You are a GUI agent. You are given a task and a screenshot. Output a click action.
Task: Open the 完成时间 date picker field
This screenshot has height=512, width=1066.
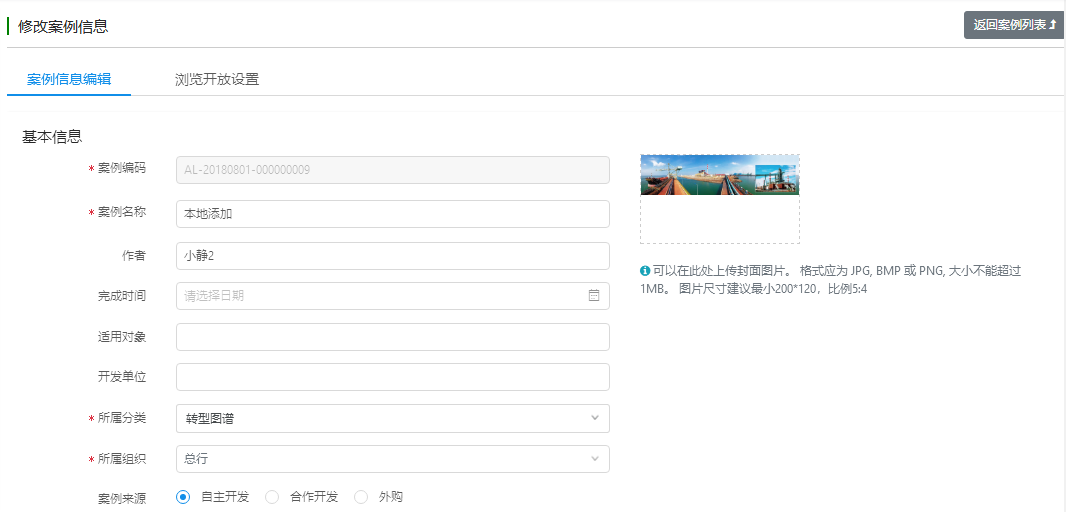coord(380,296)
